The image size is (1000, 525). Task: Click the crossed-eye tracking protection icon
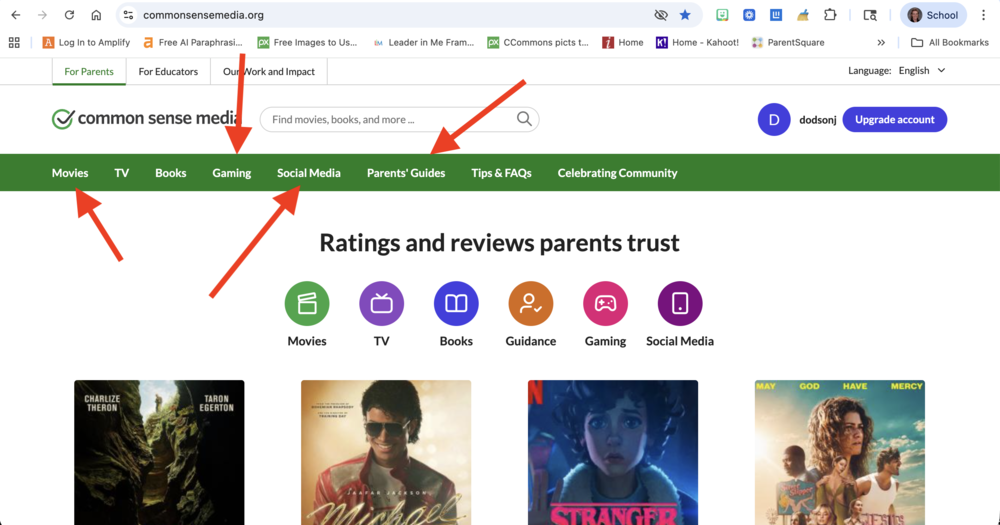[x=661, y=15]
